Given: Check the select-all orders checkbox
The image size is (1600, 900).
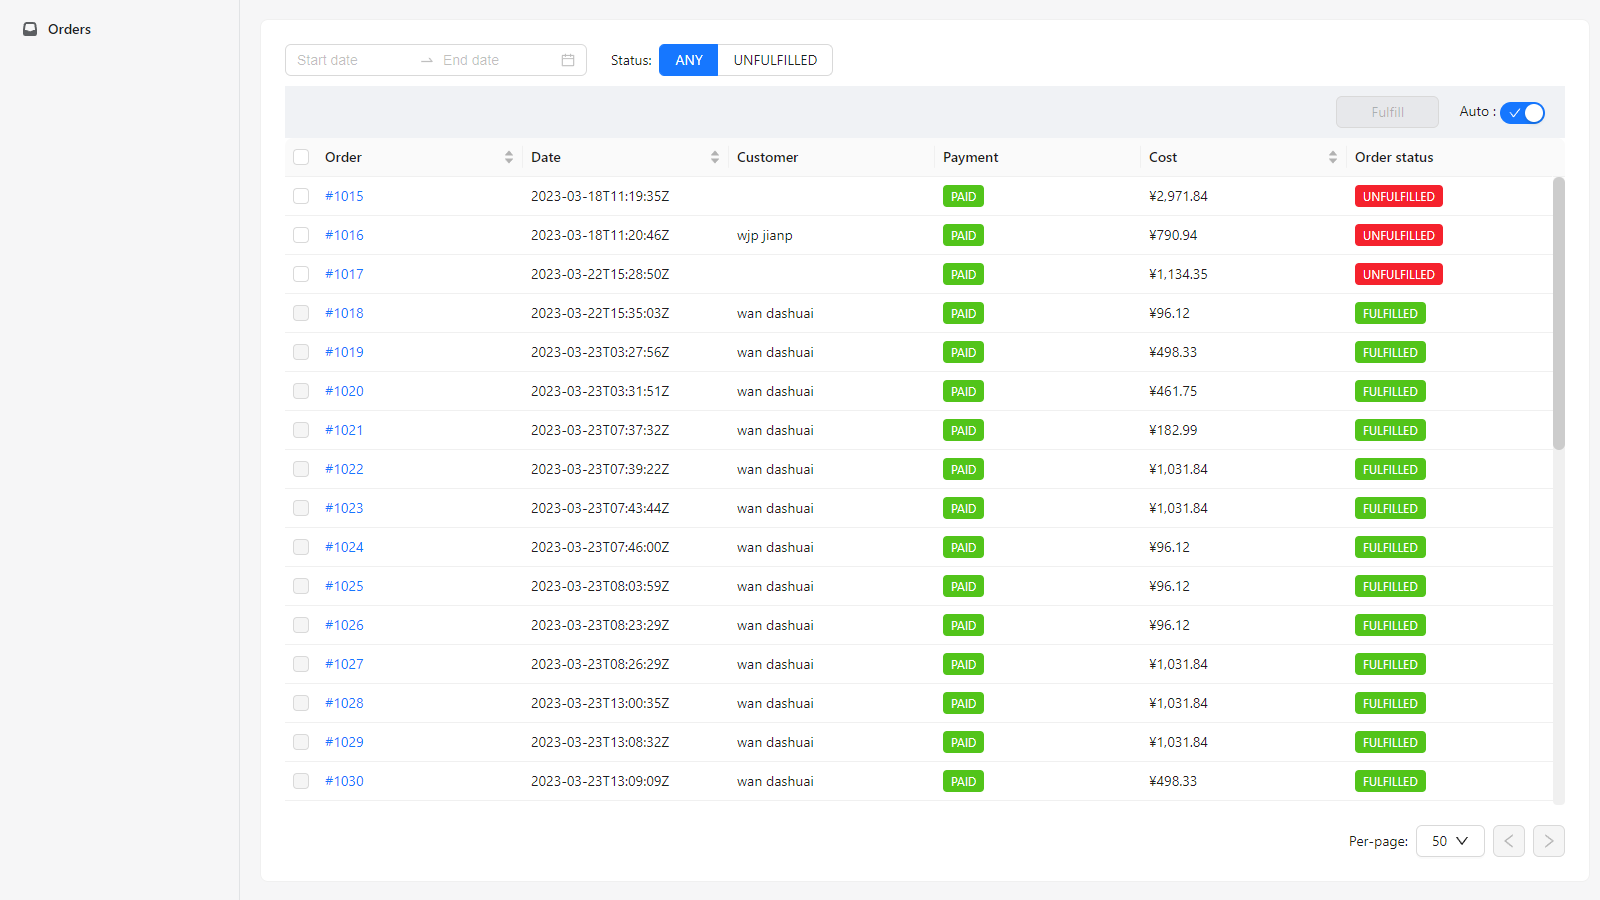Looking at the screenshot, I should tap(301, 157).
